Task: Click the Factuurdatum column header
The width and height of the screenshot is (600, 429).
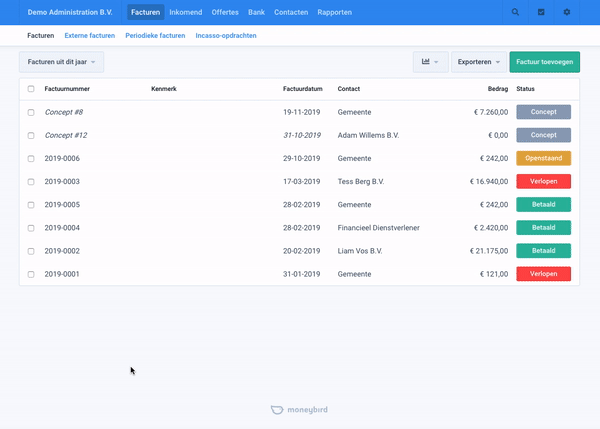Action: point(303,89)
